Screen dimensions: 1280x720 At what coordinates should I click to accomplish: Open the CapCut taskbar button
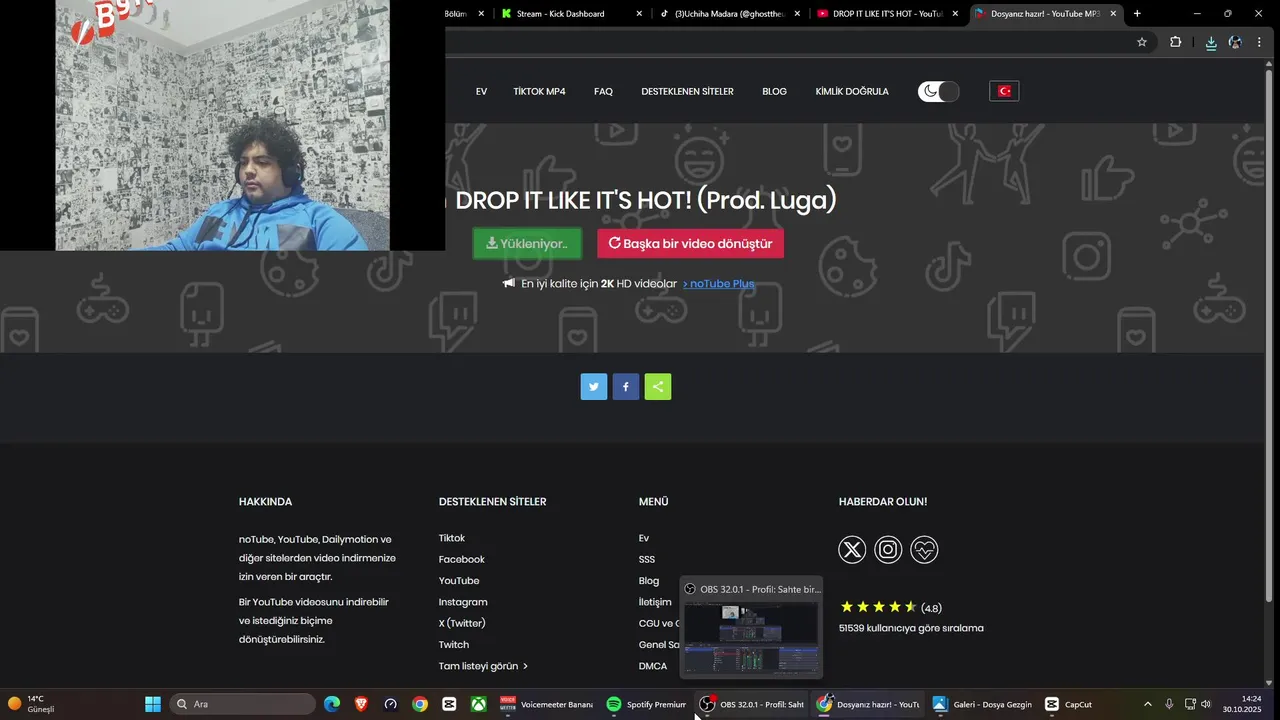pos(1069,704)
